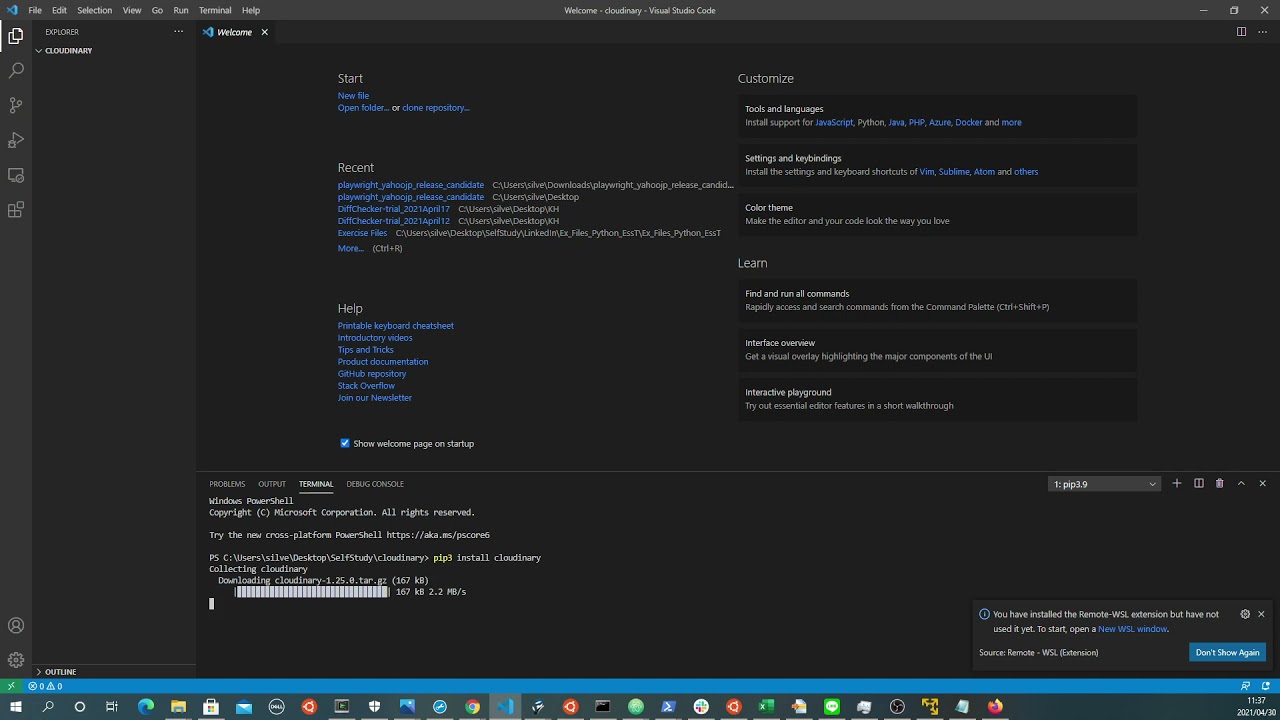The height and width of the screenshot is (720, 1280).
Task: Create a new terminal with plus icon
Action: click(1177, 484)
